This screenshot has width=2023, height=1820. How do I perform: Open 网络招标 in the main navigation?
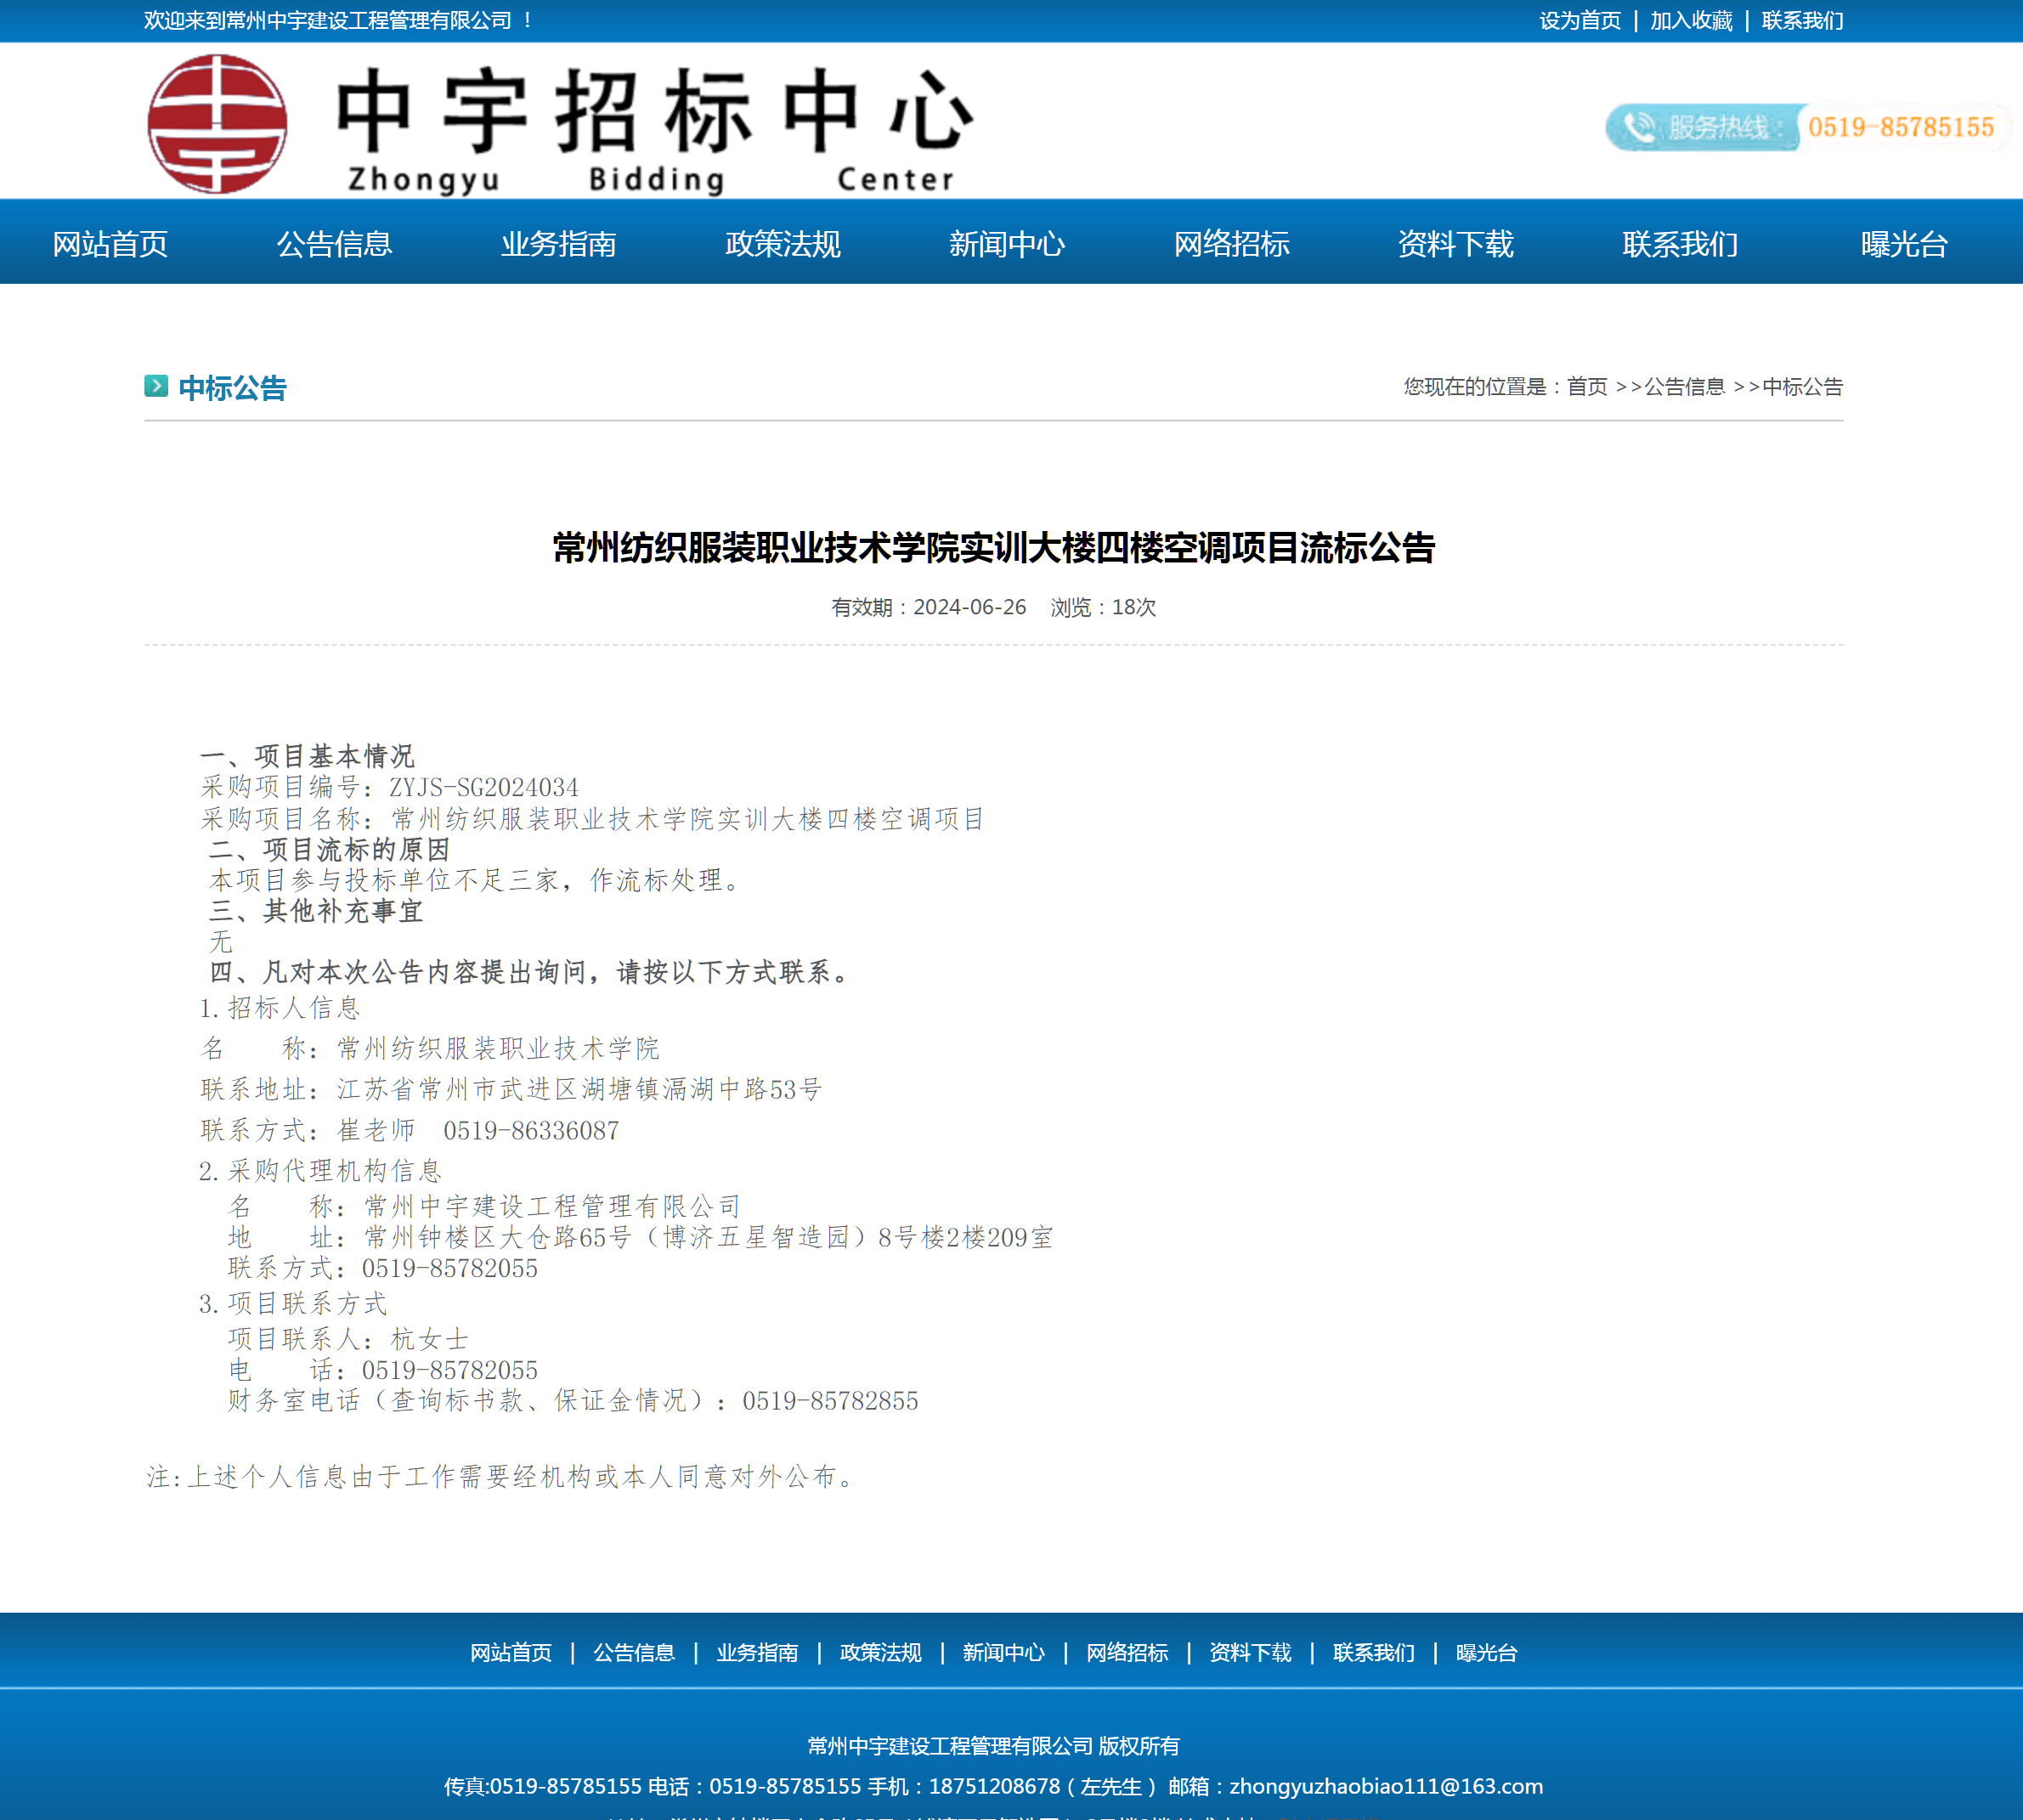coord(1231,243)
